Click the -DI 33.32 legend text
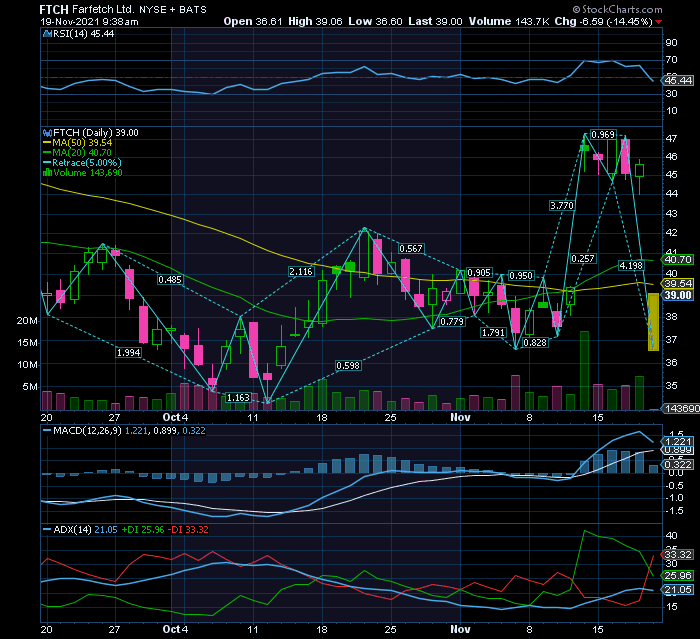This screenshot has height=639, width=700. point(188,530)
